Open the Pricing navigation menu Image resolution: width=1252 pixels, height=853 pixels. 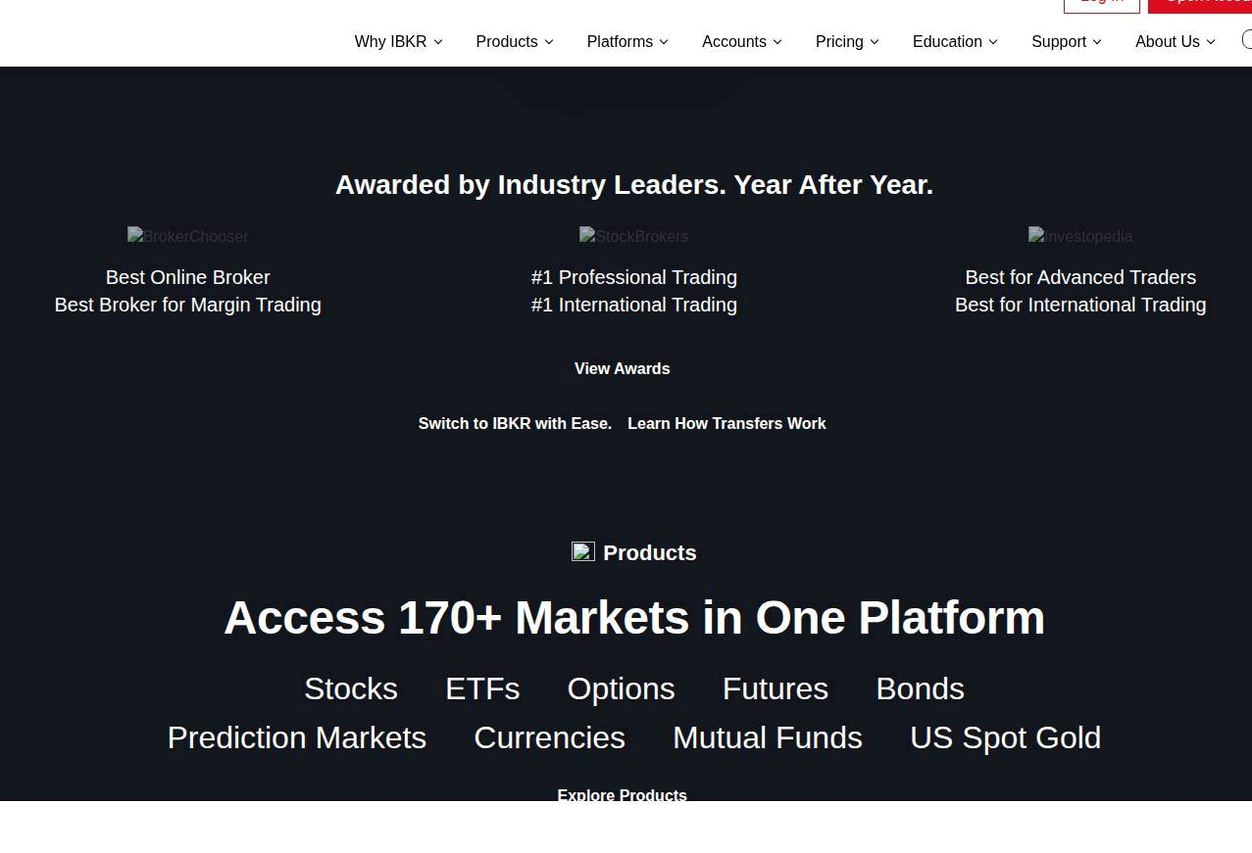click(x=847, y=41)
